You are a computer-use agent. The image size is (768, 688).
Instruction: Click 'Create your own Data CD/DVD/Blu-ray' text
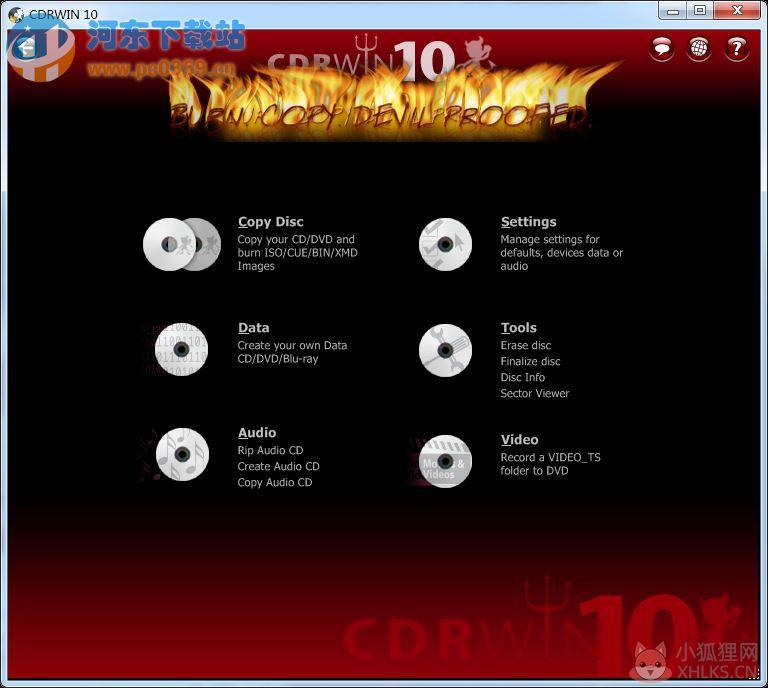pos(292,353)
